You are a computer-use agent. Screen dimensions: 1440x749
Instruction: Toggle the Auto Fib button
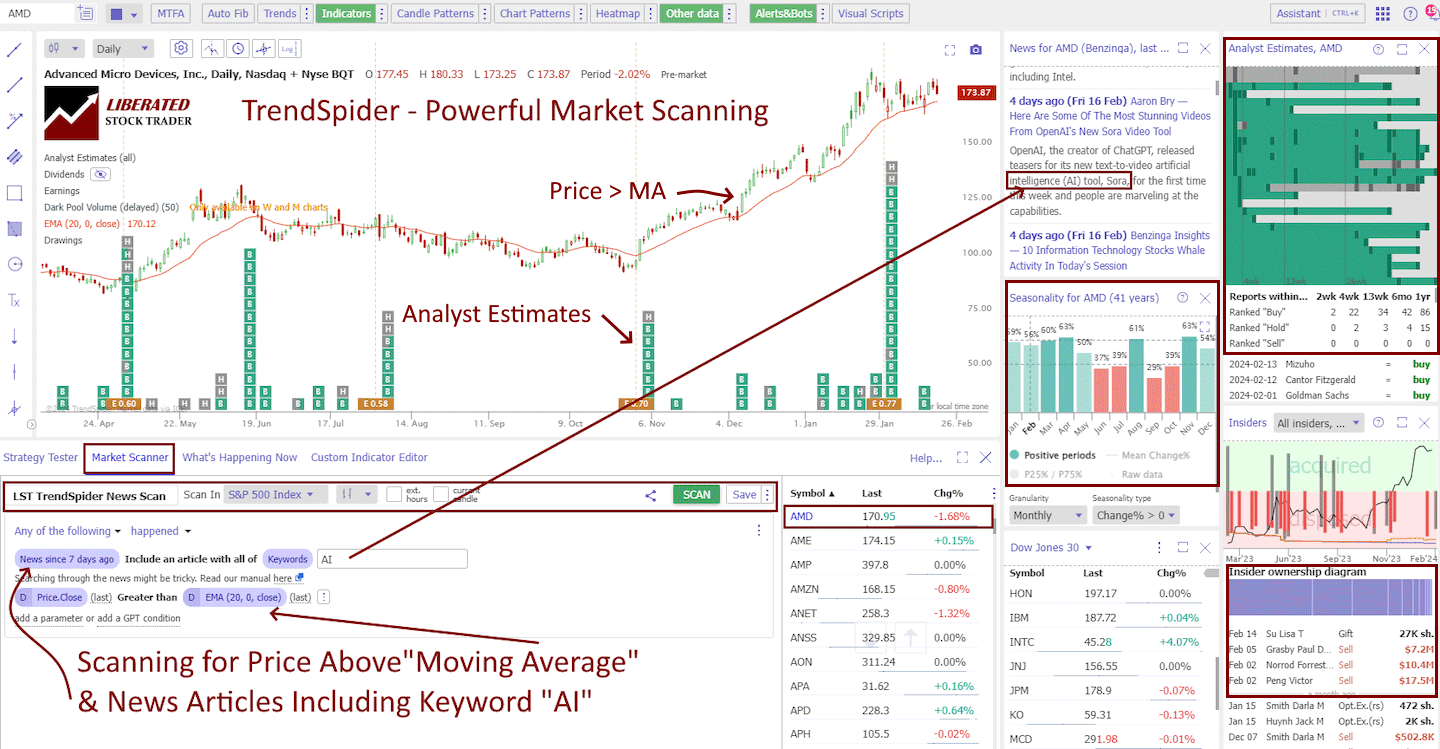[x=228, y=14]
